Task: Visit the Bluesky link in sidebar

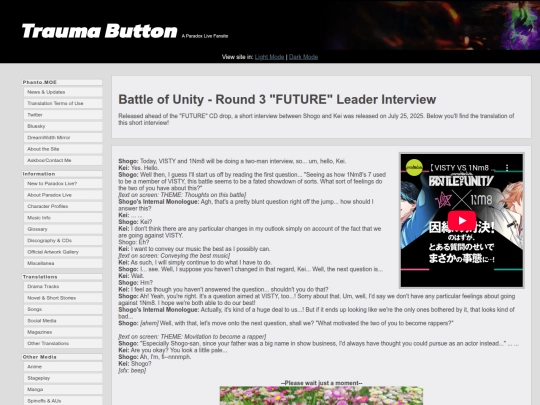Action: (x=63, y=126)
